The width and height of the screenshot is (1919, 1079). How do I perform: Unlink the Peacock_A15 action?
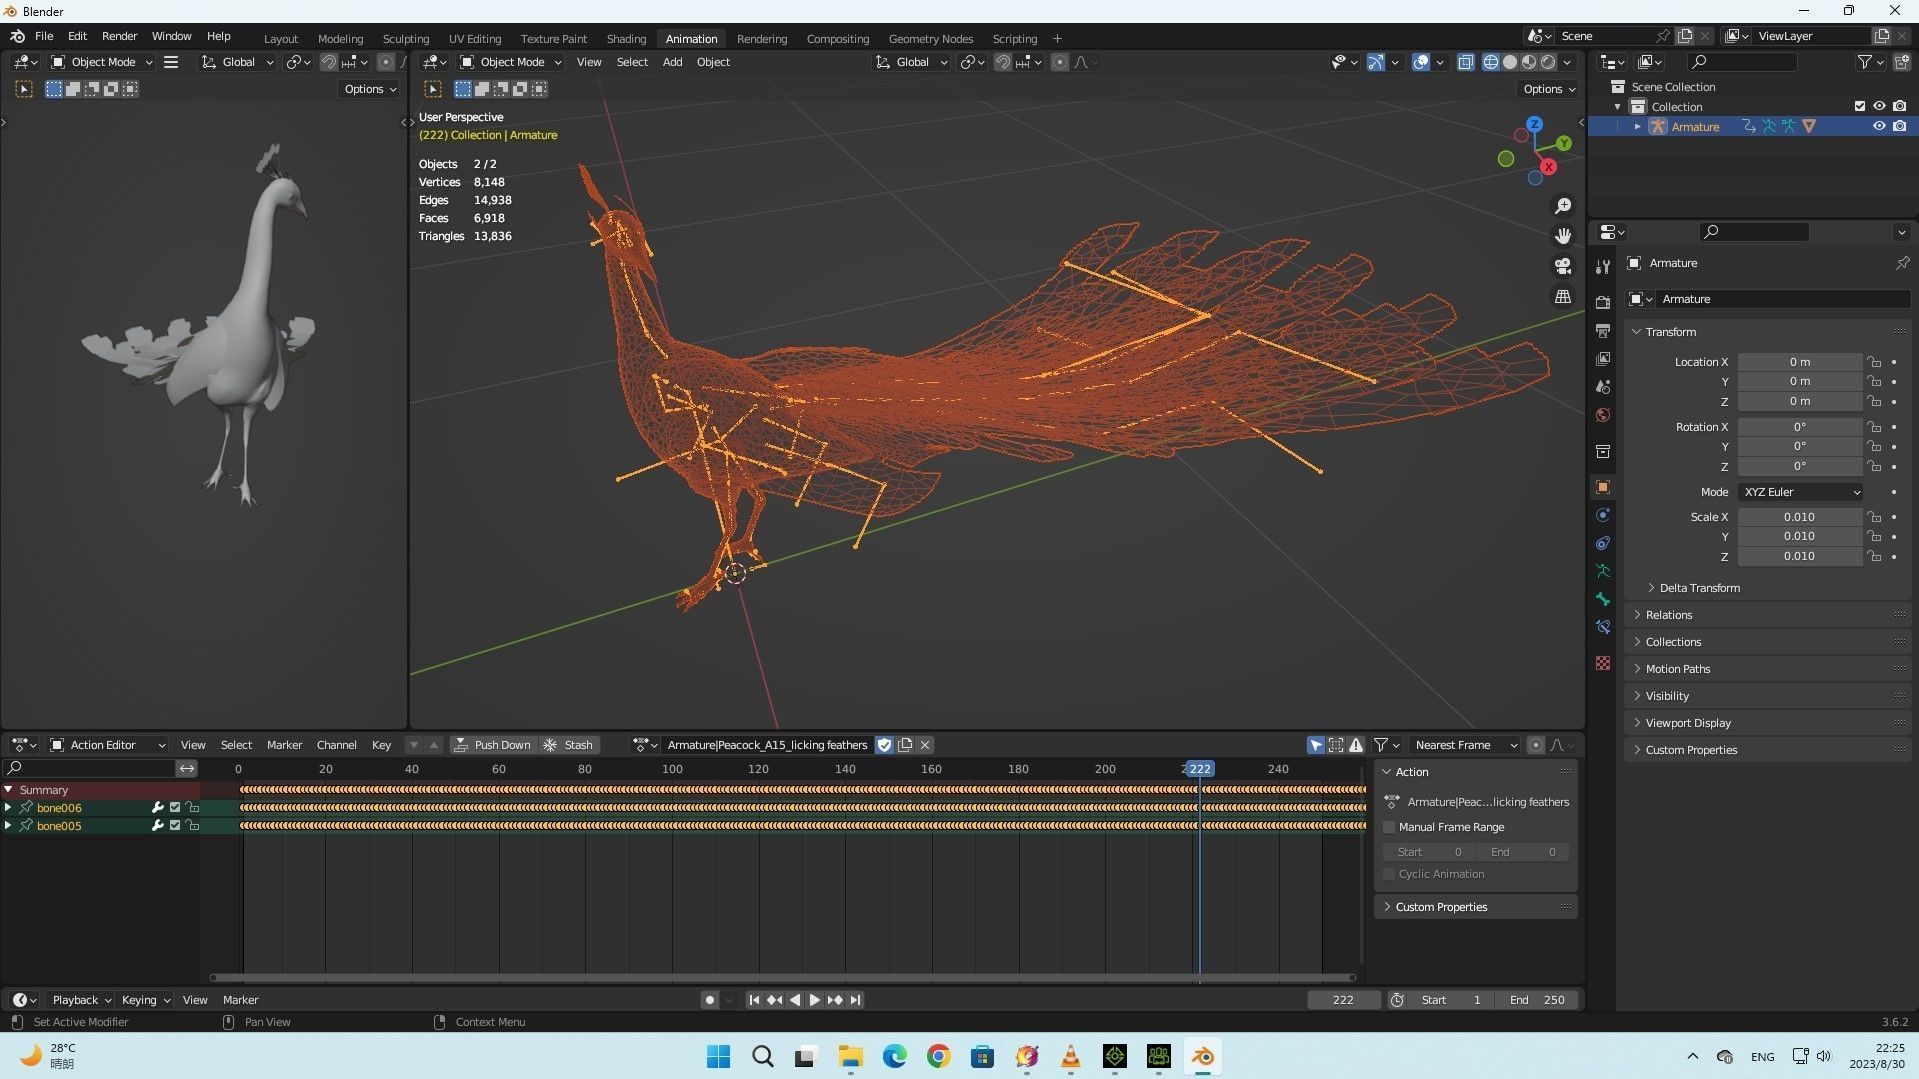tap(925, 745)
